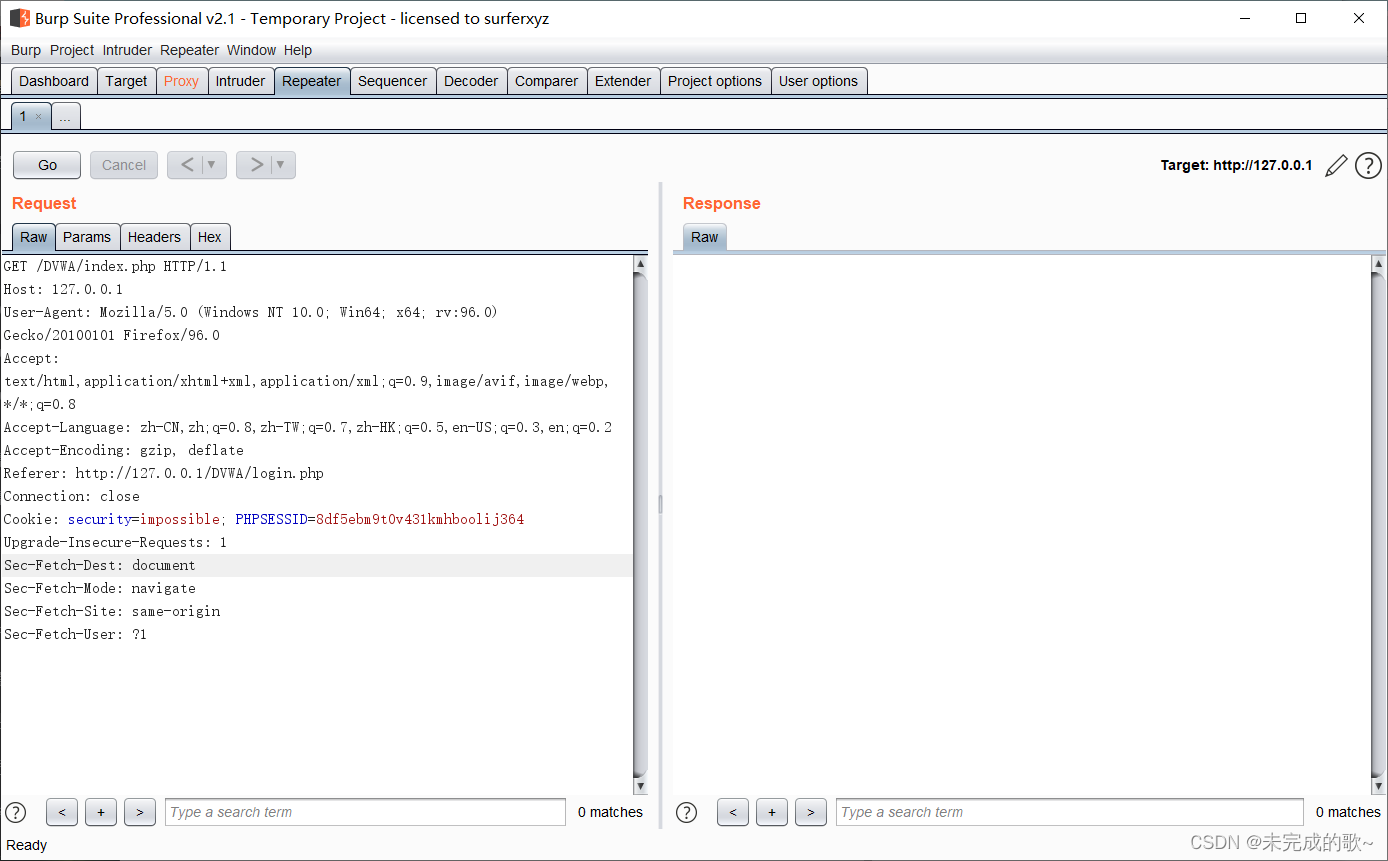1388x861 pixels.
Task: Focus the request search term field
Action: (365, 812)
